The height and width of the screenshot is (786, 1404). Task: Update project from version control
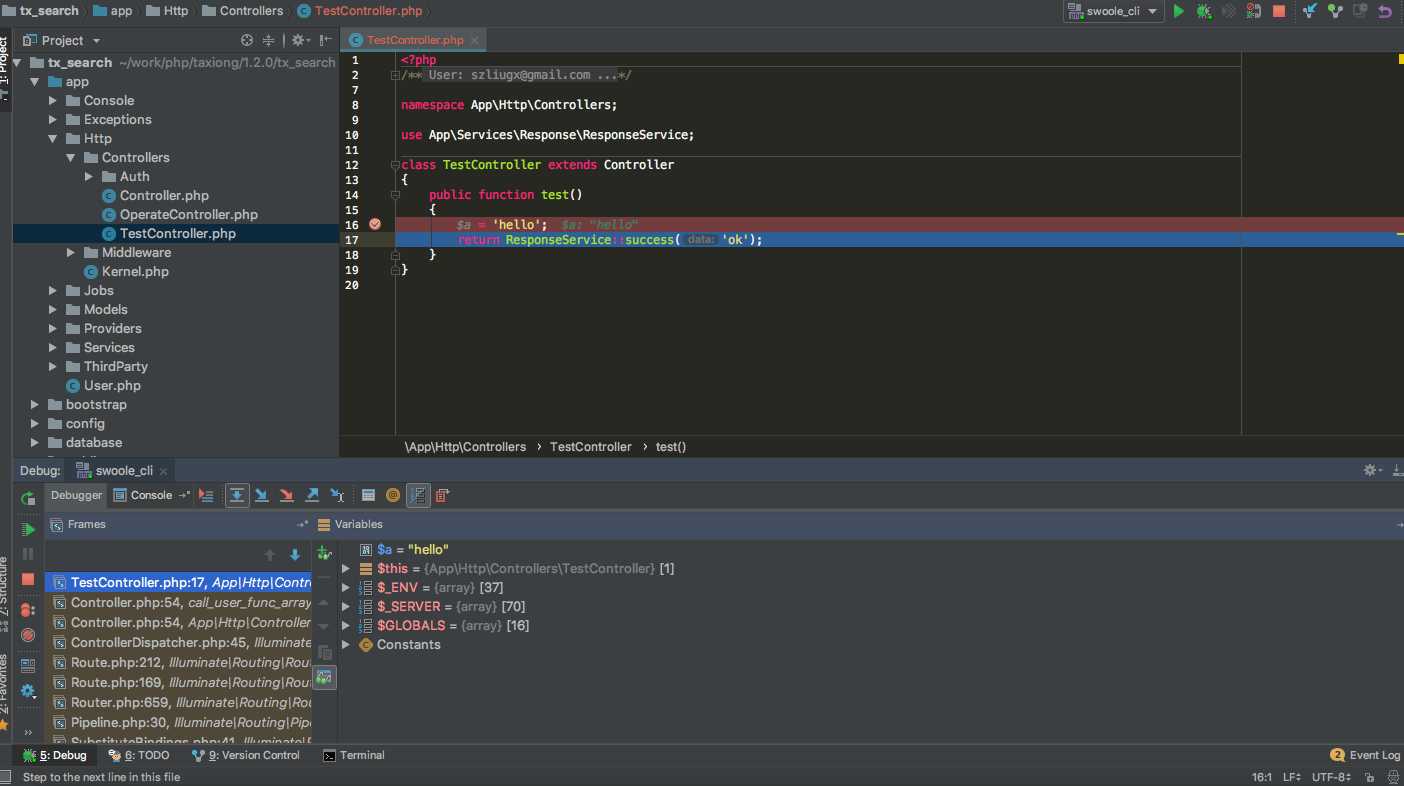1309,11
